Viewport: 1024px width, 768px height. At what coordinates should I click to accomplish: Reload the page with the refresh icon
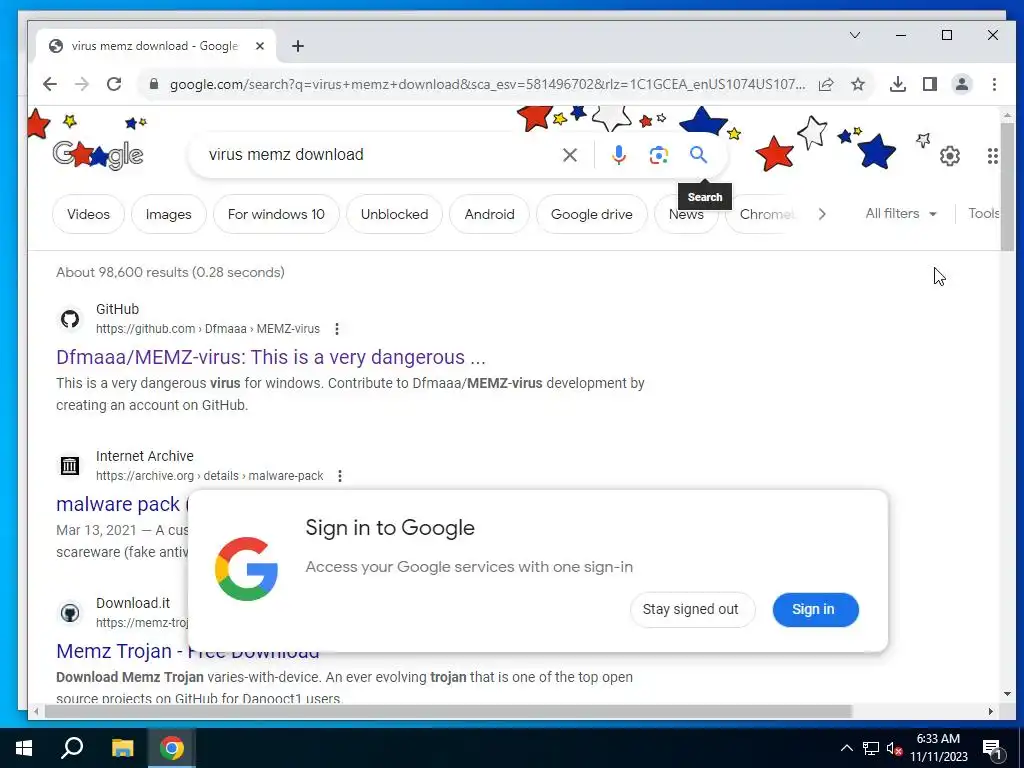coord(114,84)
